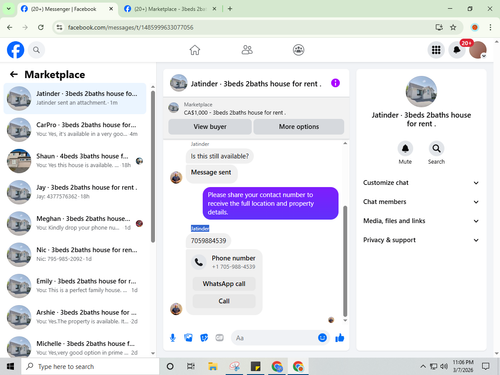Switch to the Marketplace 3beds browser tab
The height and width of the screenshot is (375, 500).
[170, 9]
